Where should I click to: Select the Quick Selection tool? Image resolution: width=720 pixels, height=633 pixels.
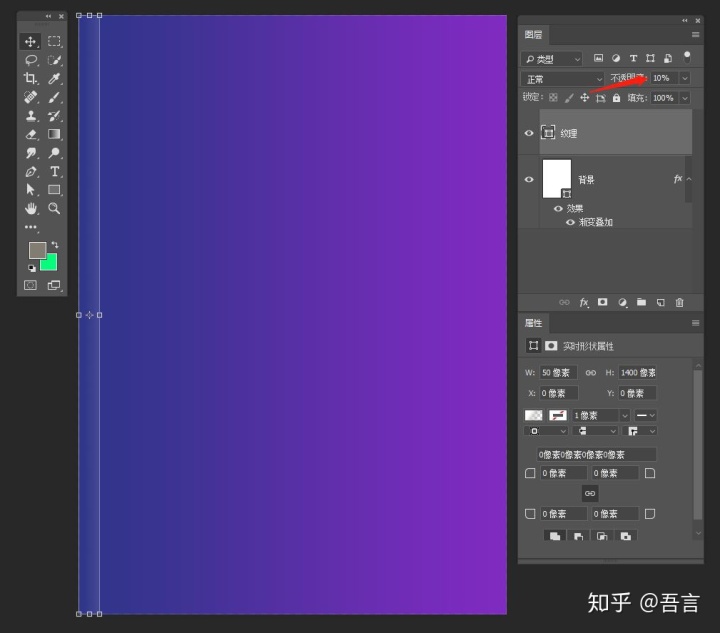pyautogui.click(x=54, y=60)
